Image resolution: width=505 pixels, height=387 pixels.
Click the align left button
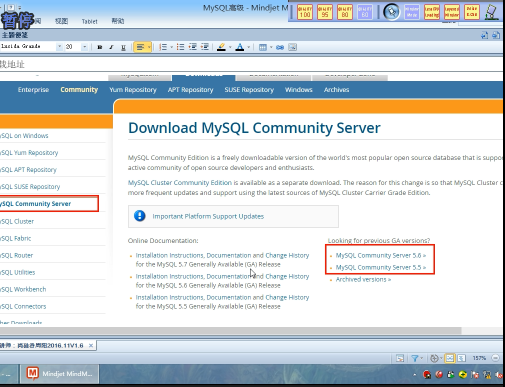(140, 47)
